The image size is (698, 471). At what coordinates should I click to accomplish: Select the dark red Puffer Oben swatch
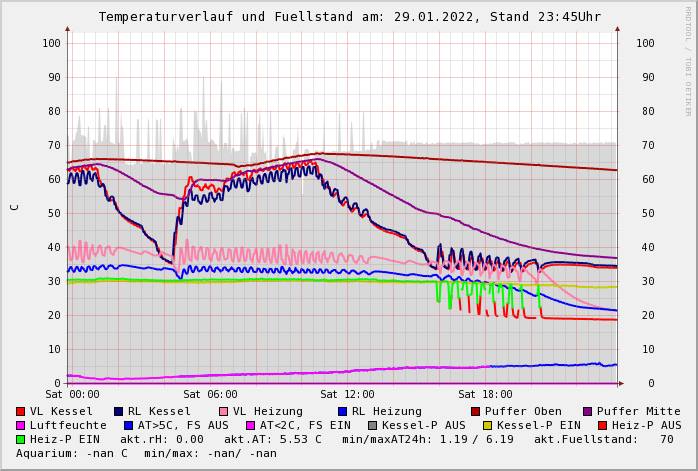click(476, 412)
